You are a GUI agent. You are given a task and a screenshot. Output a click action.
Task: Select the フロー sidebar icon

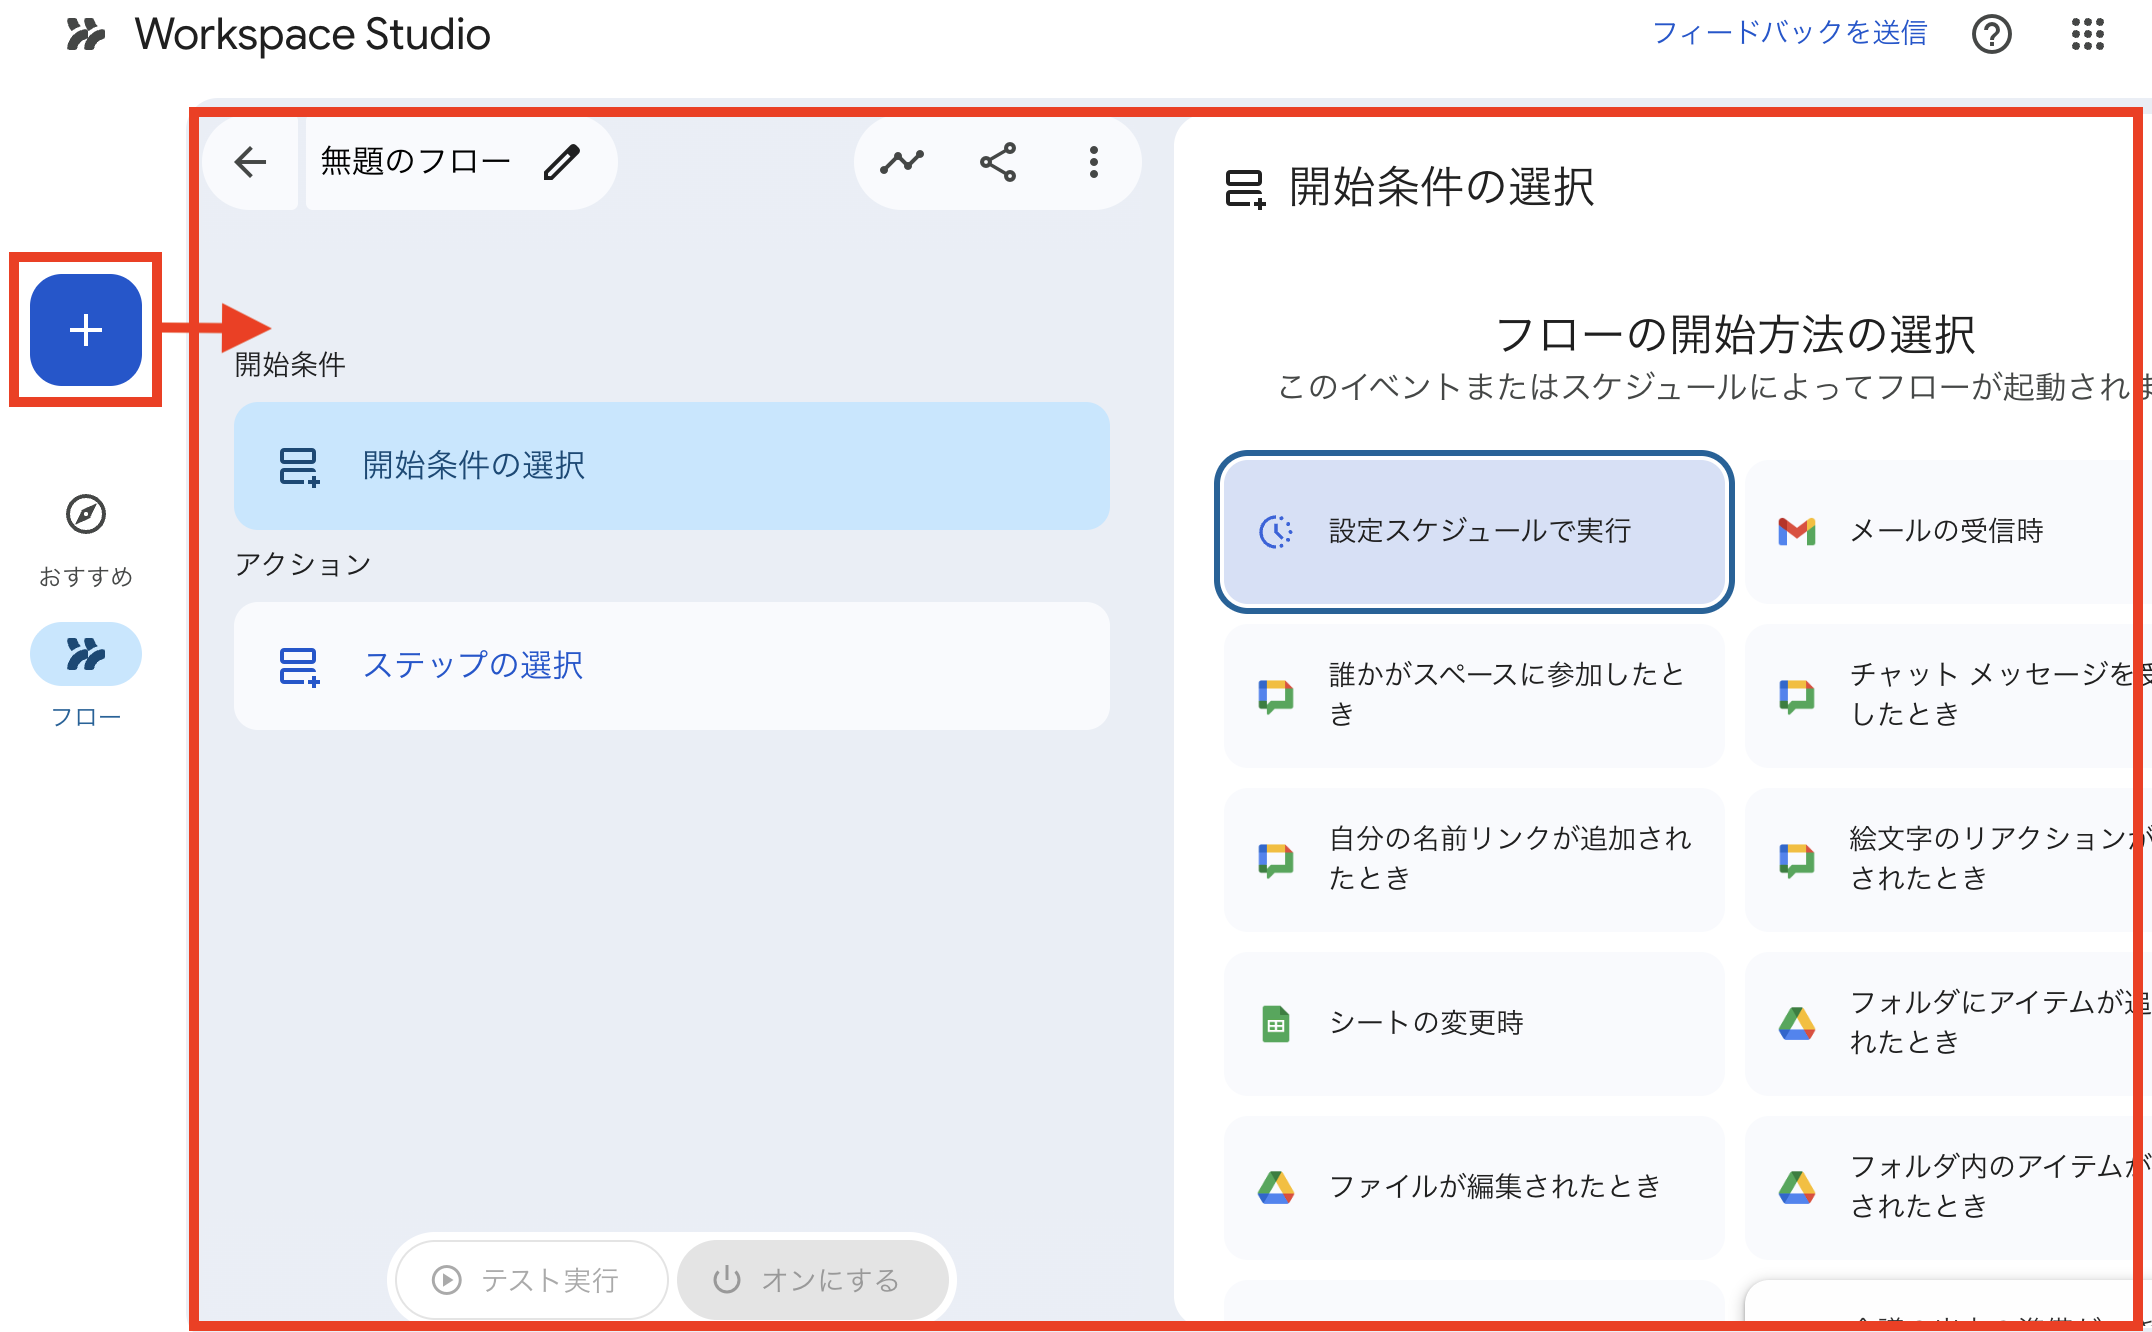pos(86,654)
